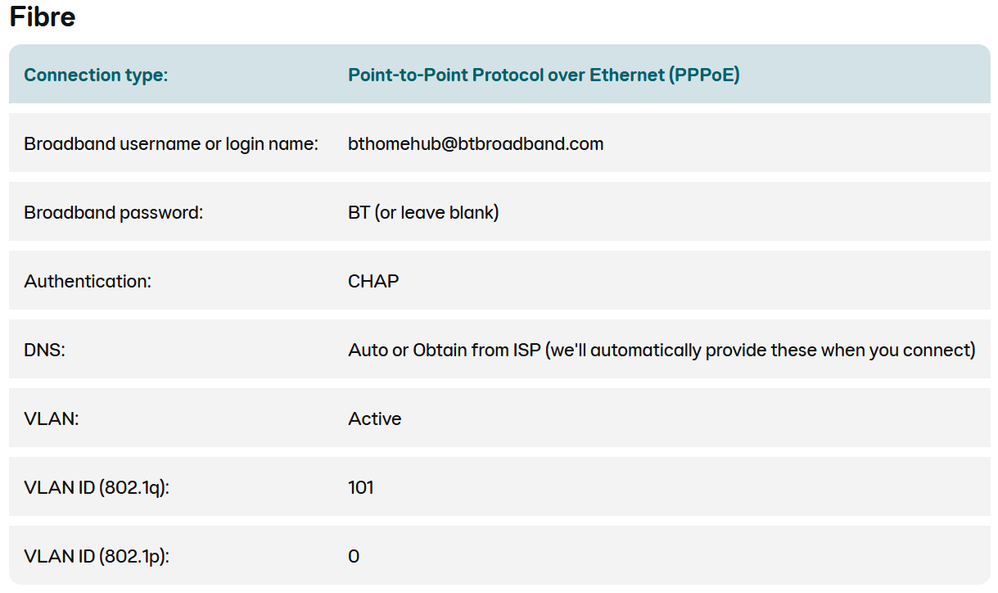Image resolution: width=998 pixels, height=593 pixels.
Task: Select the VLAN row label
Action: pyautogui.click(x=51, y=419)
